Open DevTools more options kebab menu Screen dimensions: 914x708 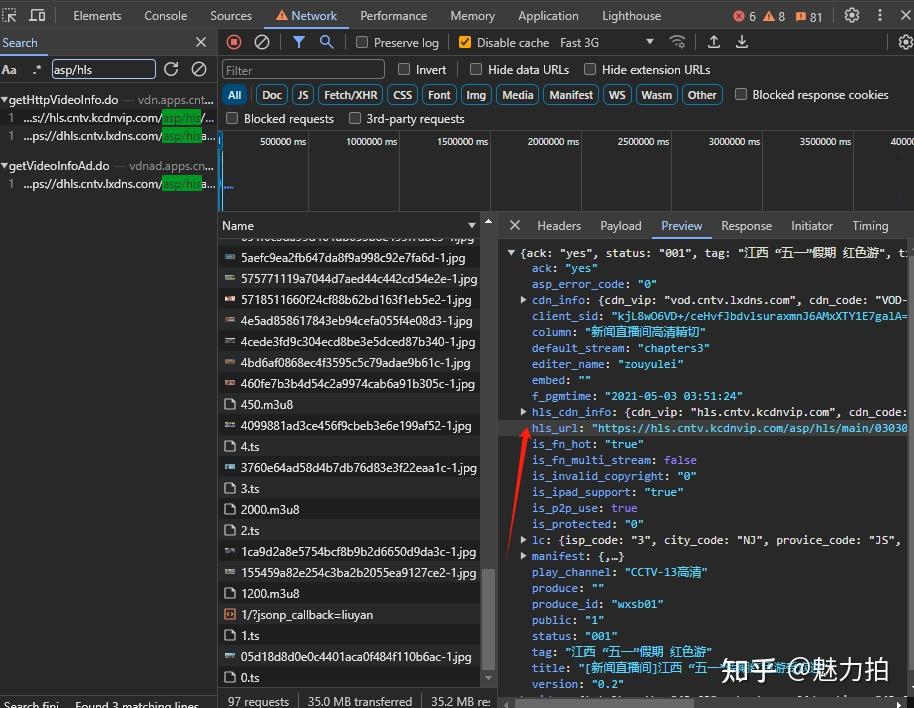[x=880, y=15]
